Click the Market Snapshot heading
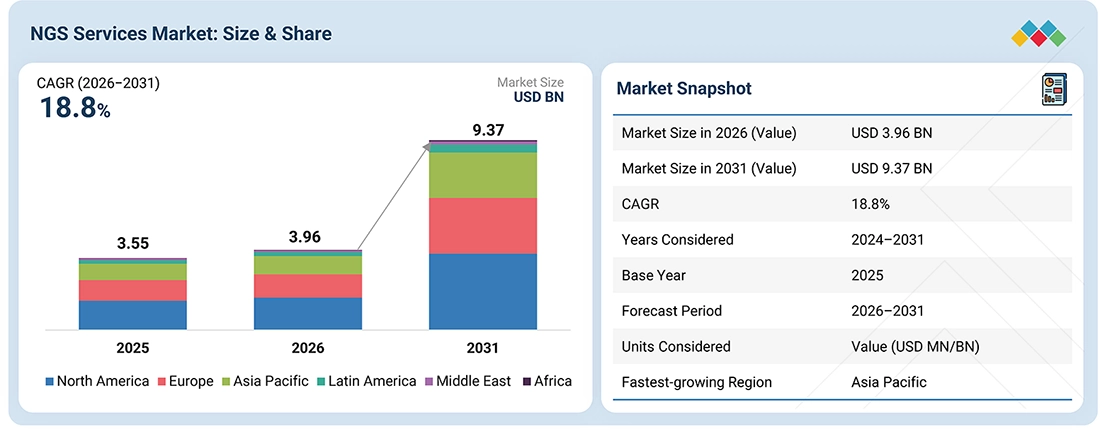Viewport: 1100px width, 429px height. pyautogui.click(x=684, y=88)
